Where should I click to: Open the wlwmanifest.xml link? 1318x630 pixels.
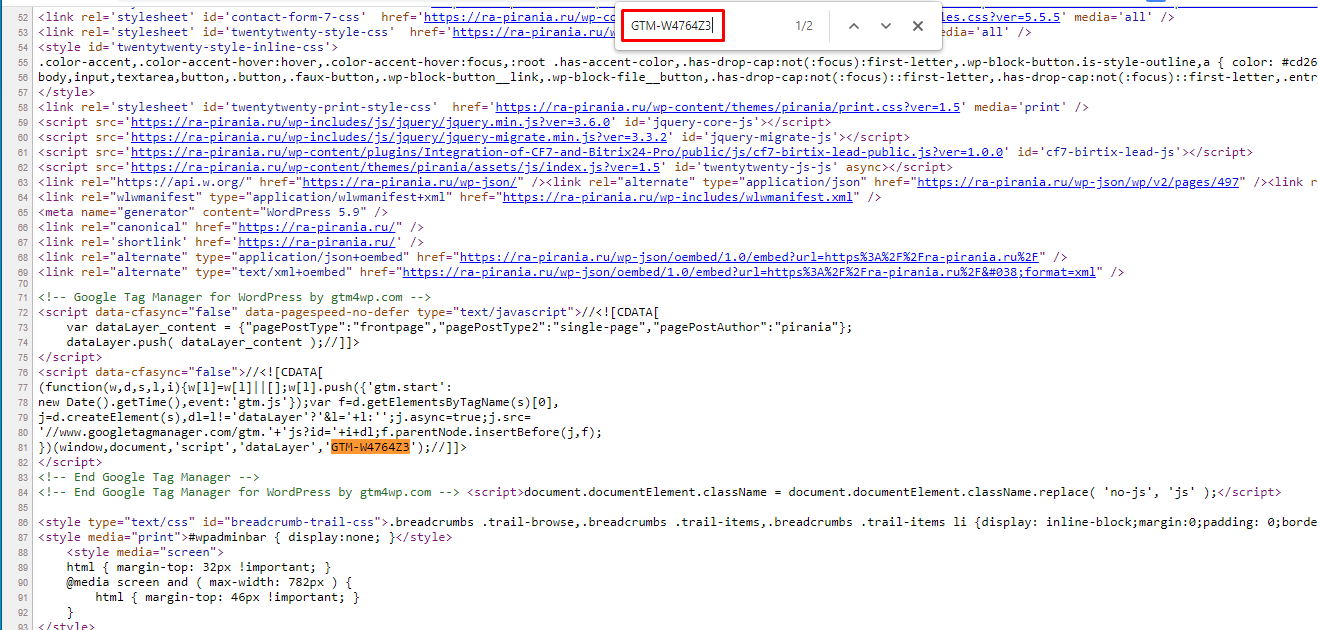[677, 197]
